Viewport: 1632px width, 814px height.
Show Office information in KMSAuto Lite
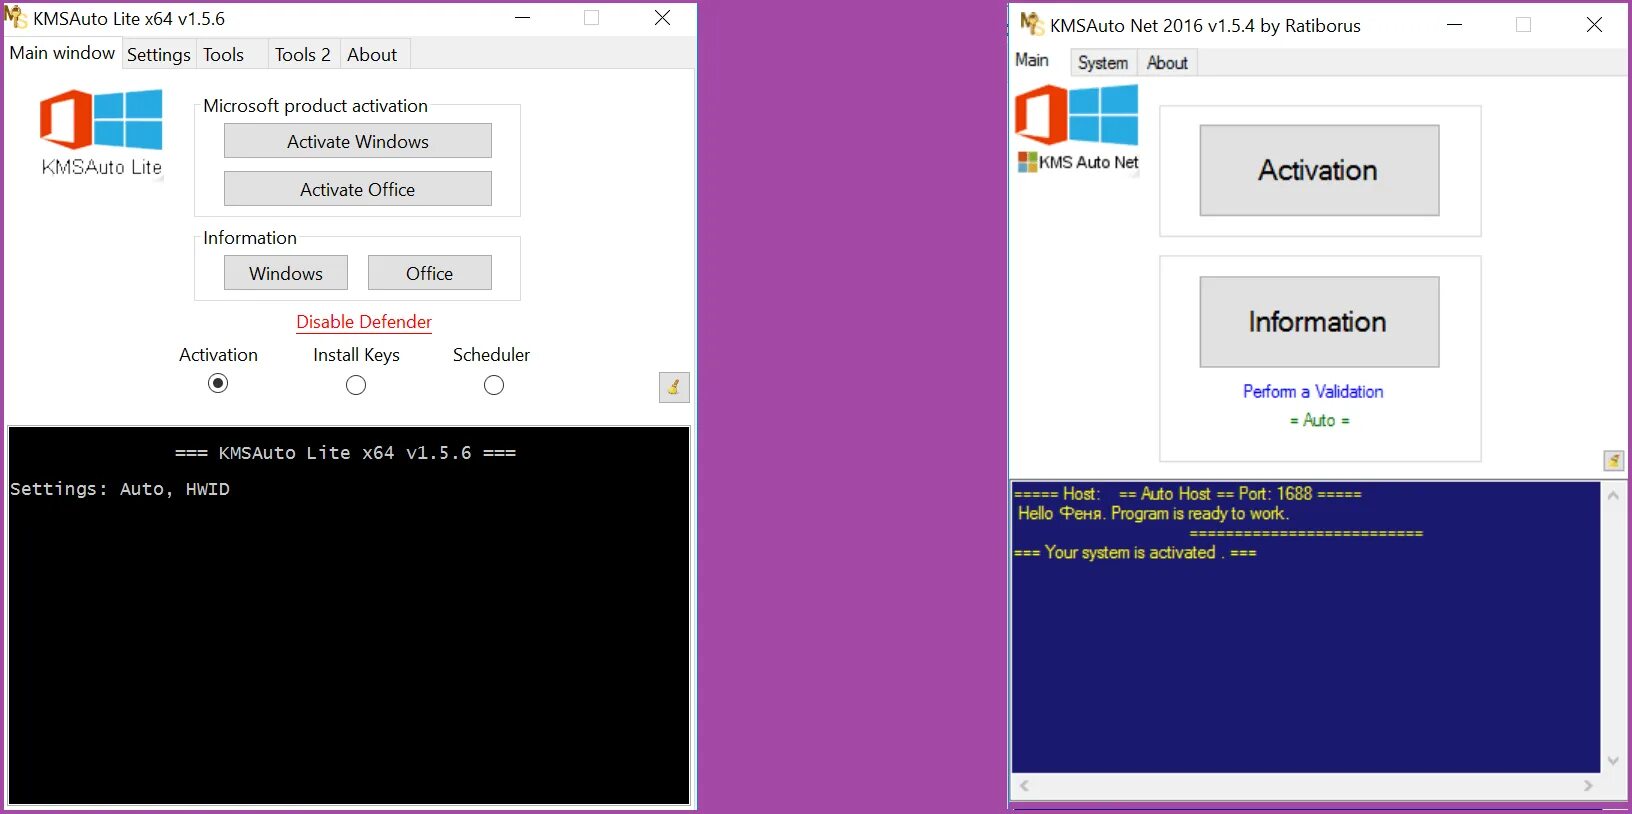(430, 273)
